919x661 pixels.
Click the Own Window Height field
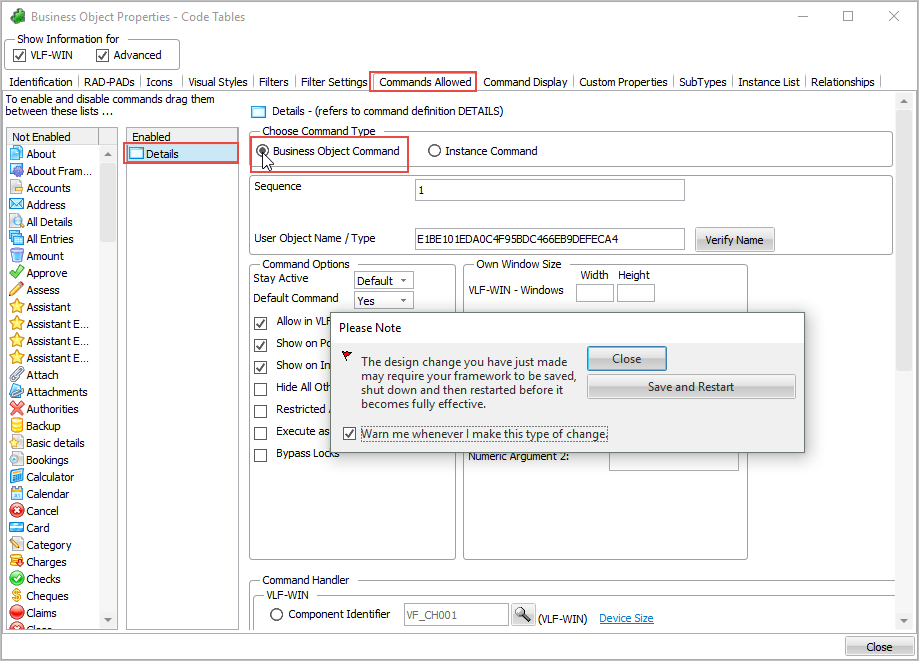point(635,293)
